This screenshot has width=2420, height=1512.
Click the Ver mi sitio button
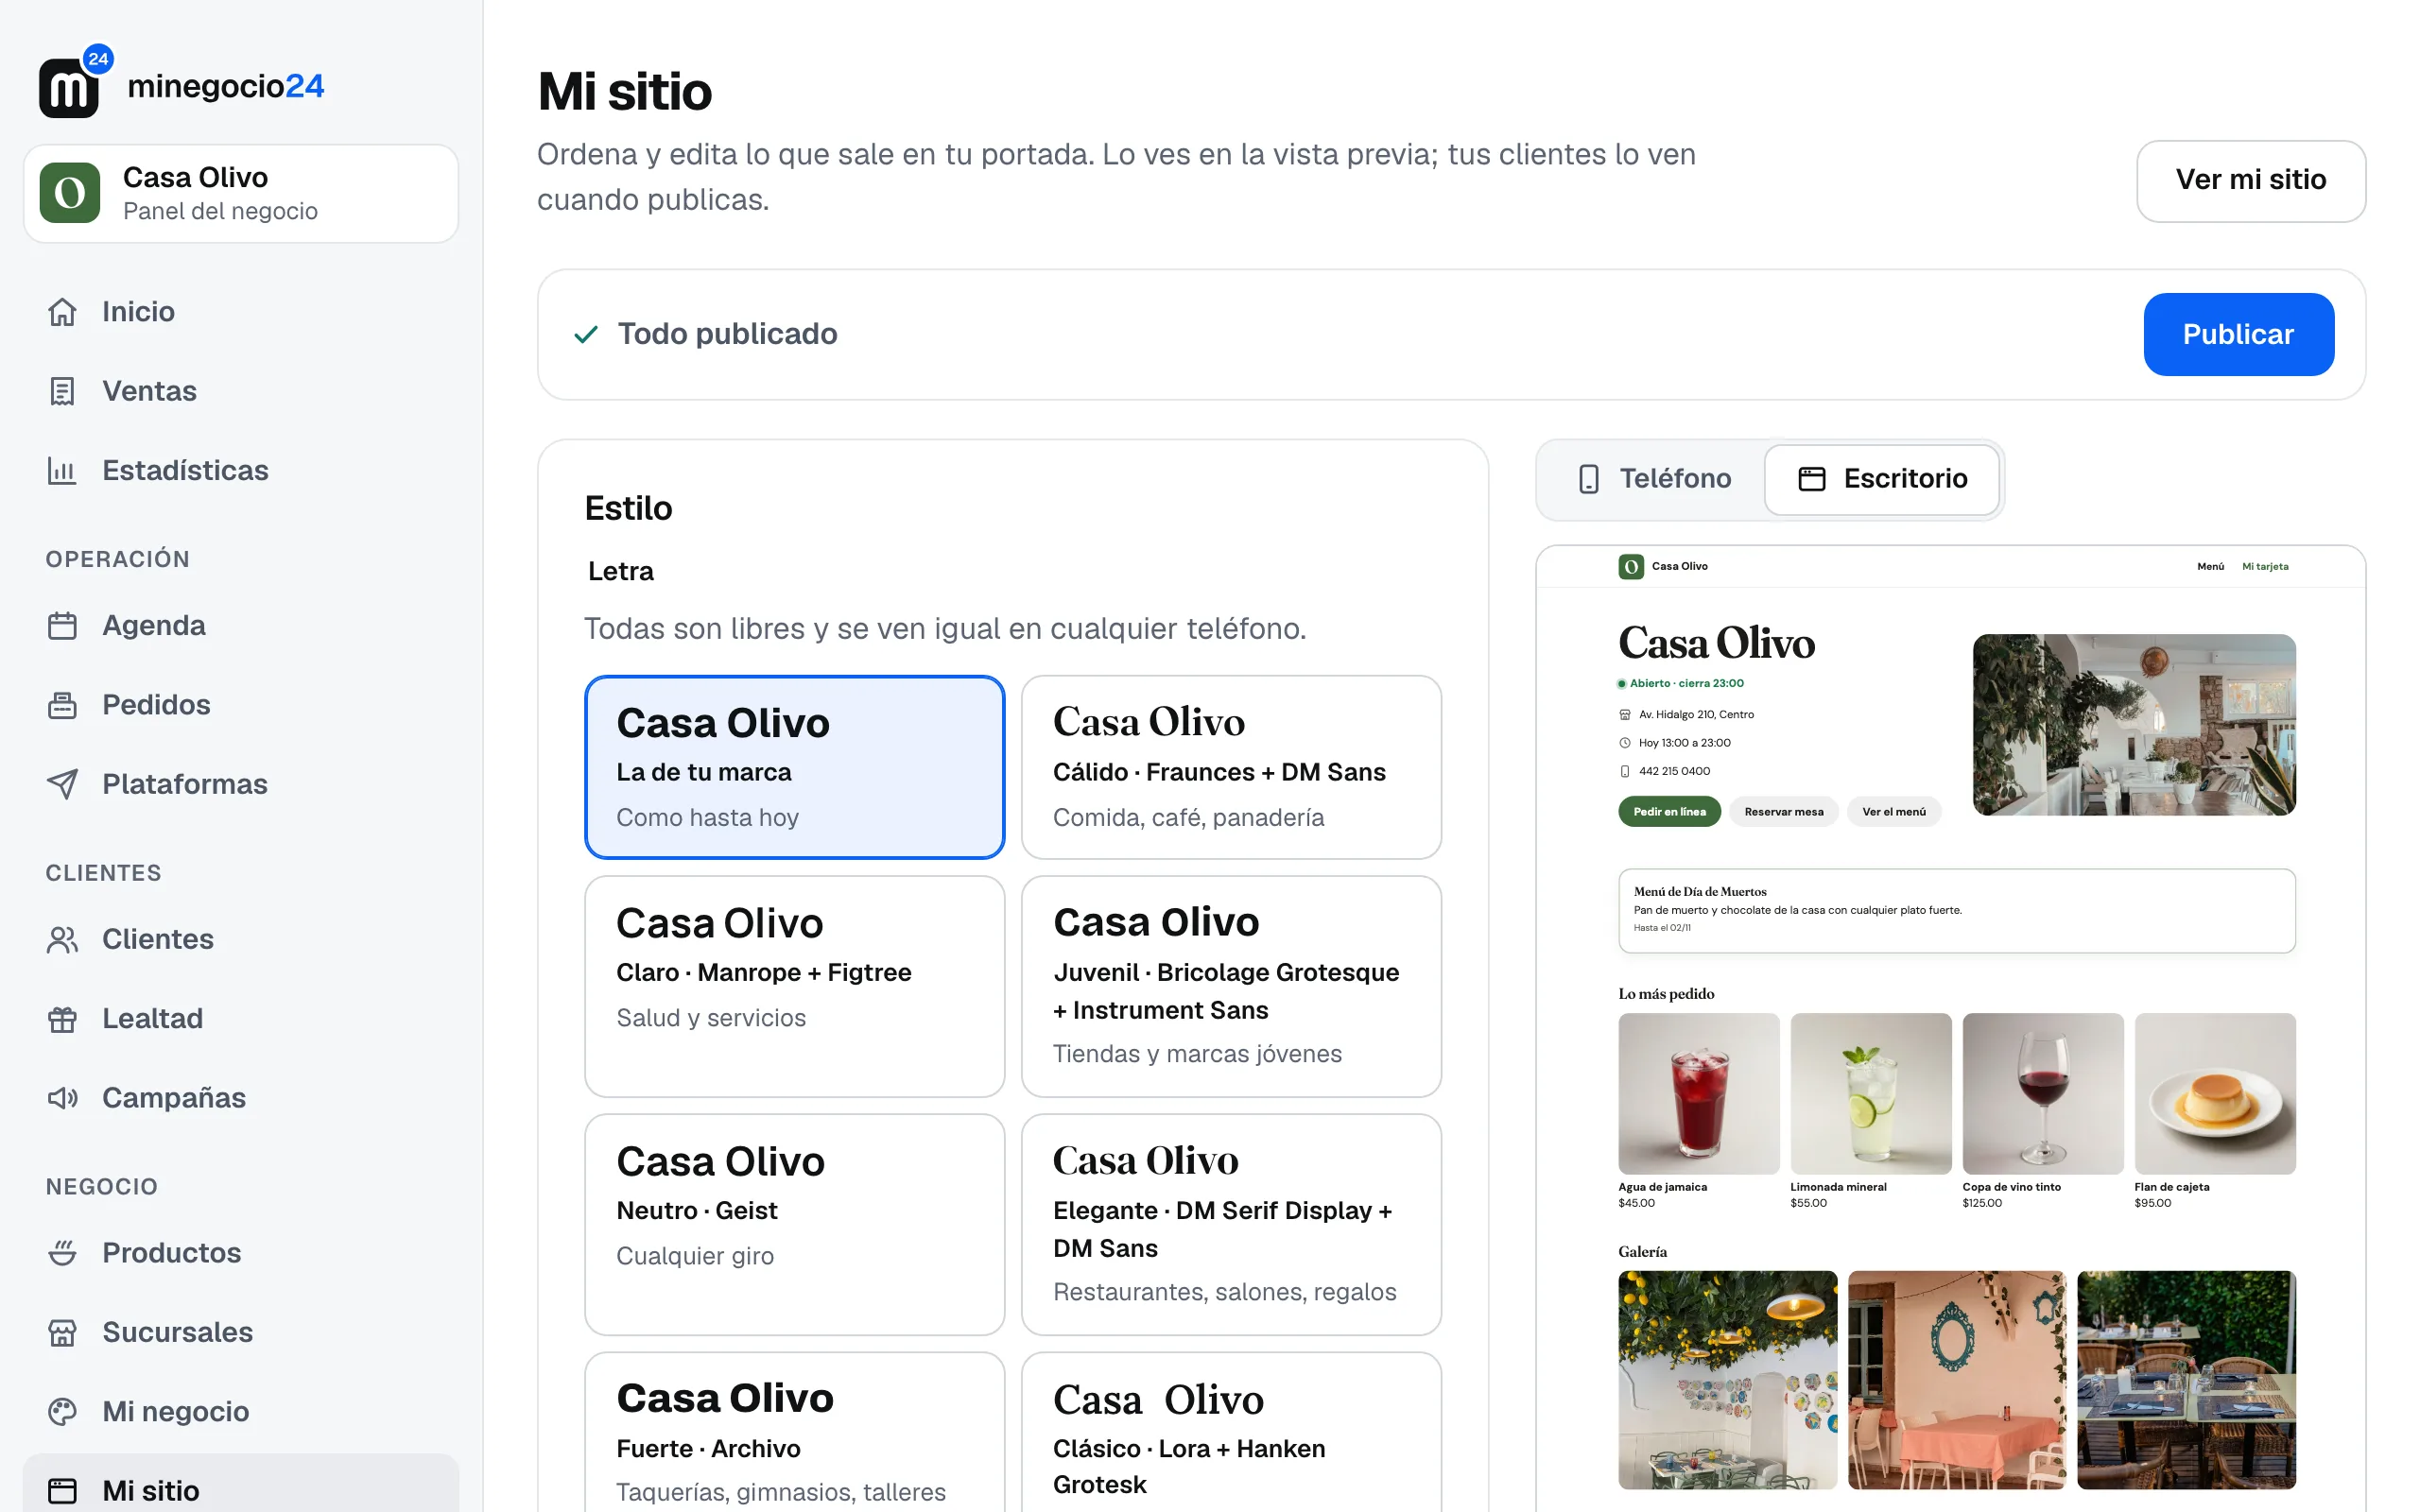coord(2250,180)
